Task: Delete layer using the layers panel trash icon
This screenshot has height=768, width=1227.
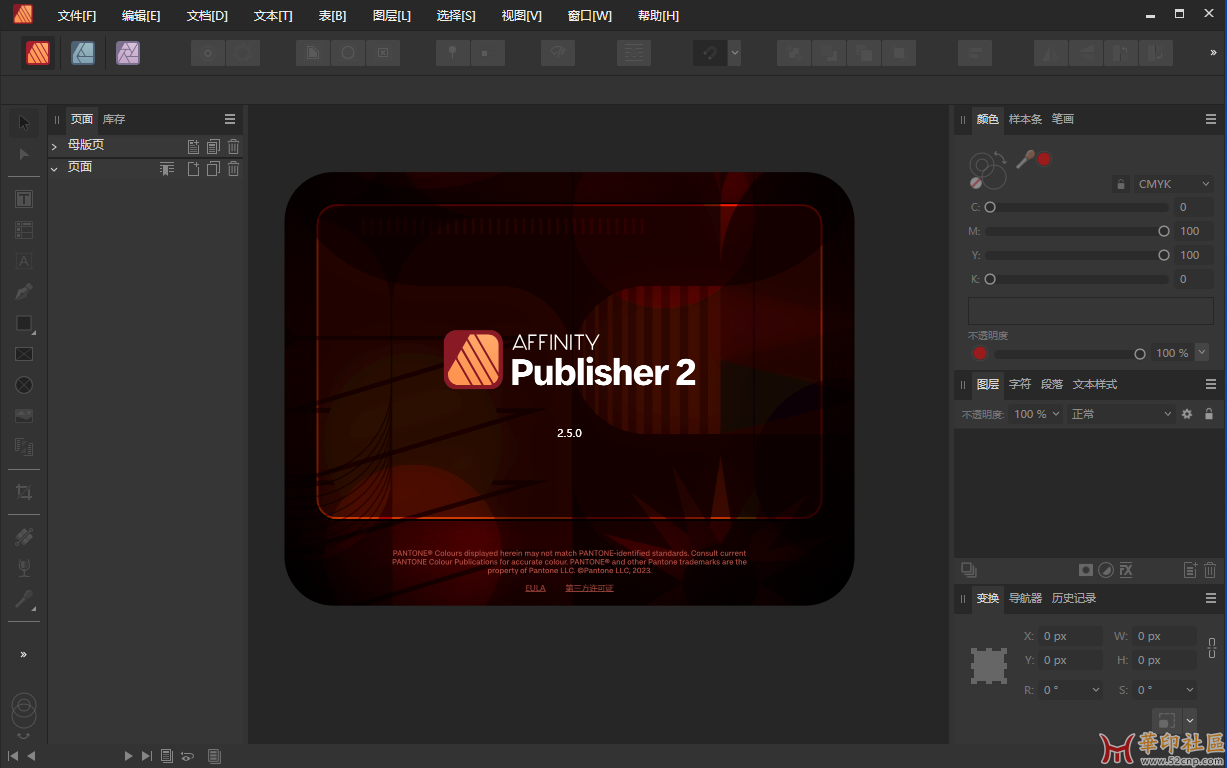Action: [1210, 570]
